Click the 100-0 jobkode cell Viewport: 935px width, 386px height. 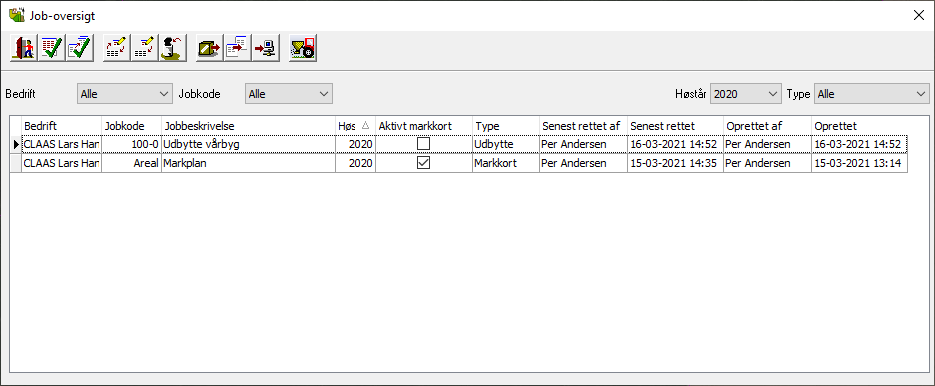pos(131,144)
